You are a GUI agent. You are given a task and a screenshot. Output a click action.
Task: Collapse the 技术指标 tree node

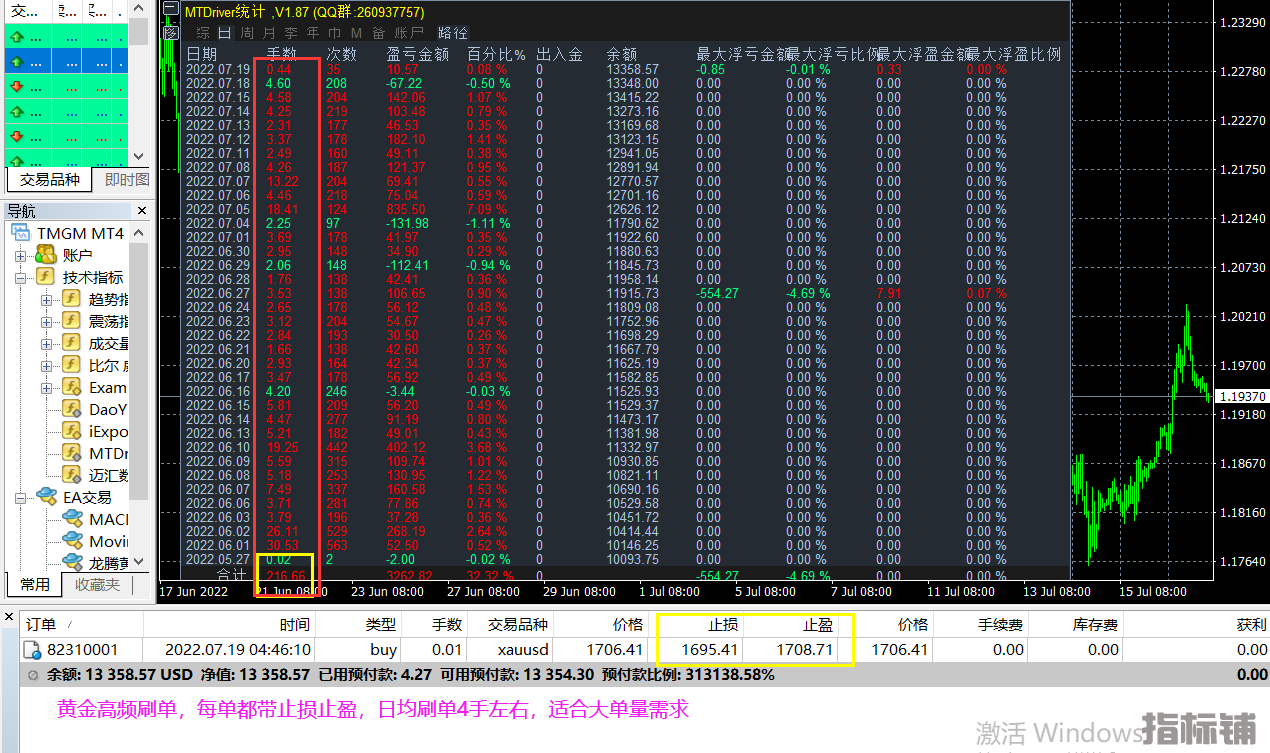20,277
